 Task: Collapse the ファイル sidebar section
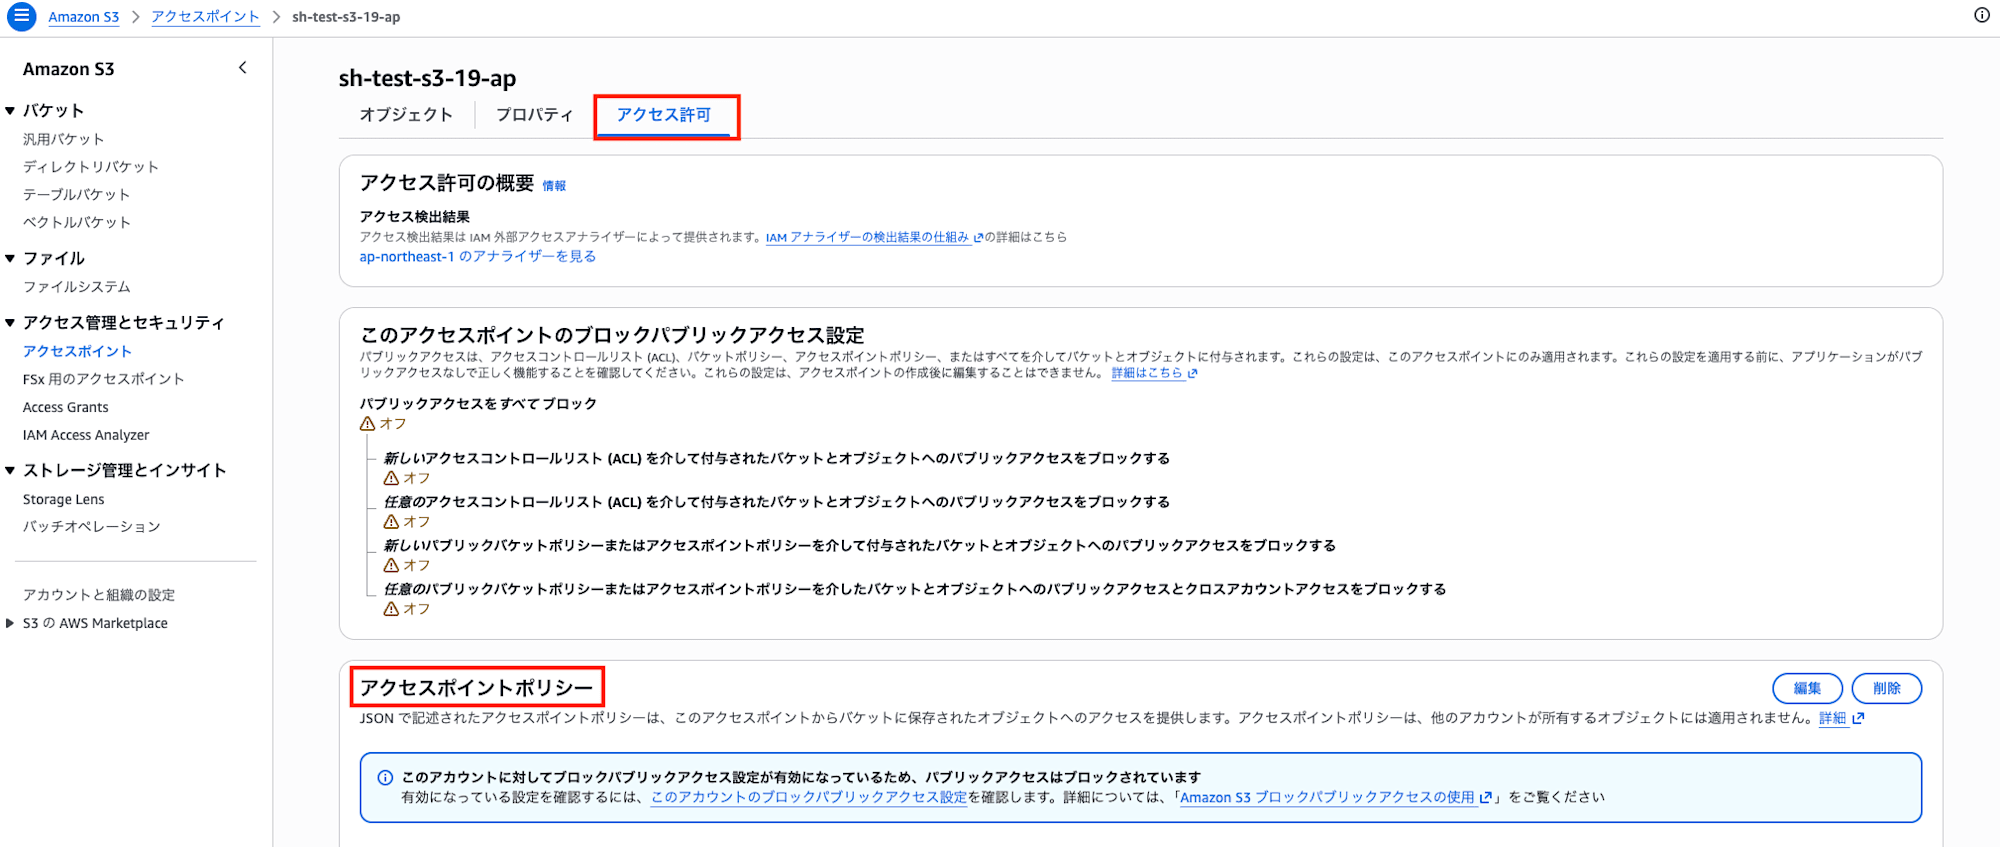pyautogui.click(x=10, y=259)
